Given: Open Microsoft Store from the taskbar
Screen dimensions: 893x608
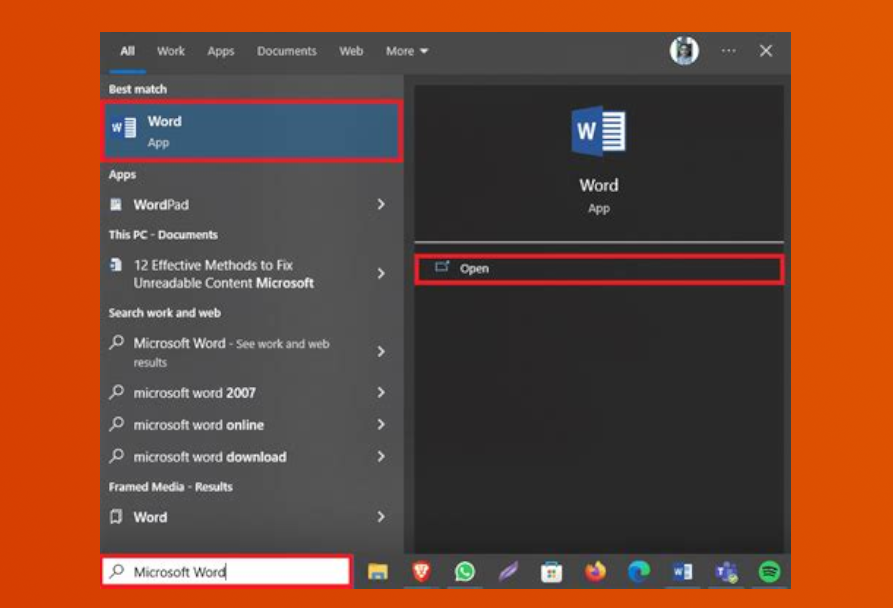Looking at the screenshot, I should click(551, 572).
